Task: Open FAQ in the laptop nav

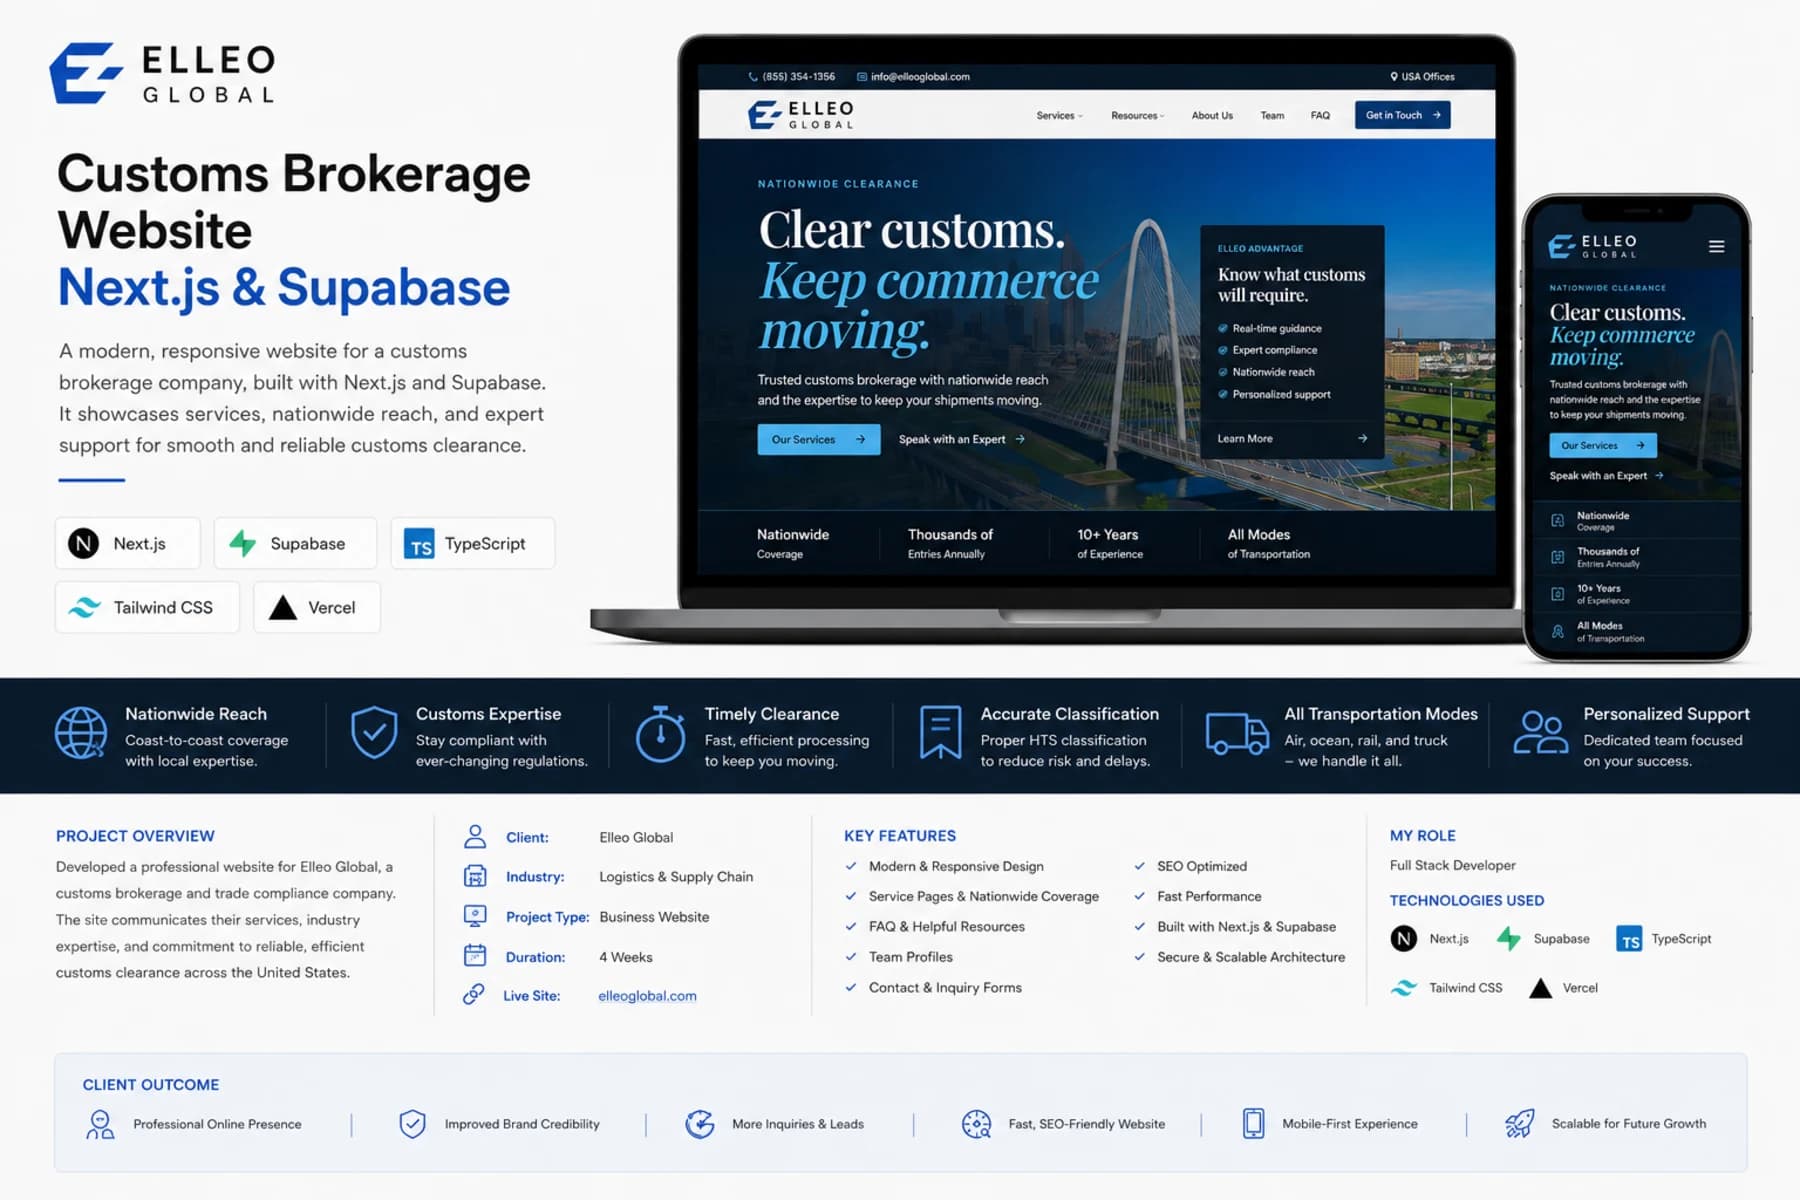Action: [1320, 115]
